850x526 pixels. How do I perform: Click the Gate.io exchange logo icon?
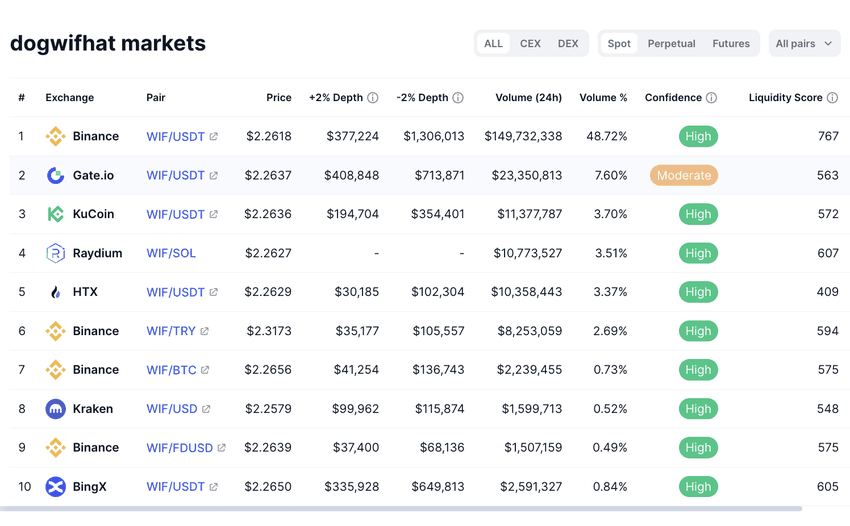click(56, 175)
